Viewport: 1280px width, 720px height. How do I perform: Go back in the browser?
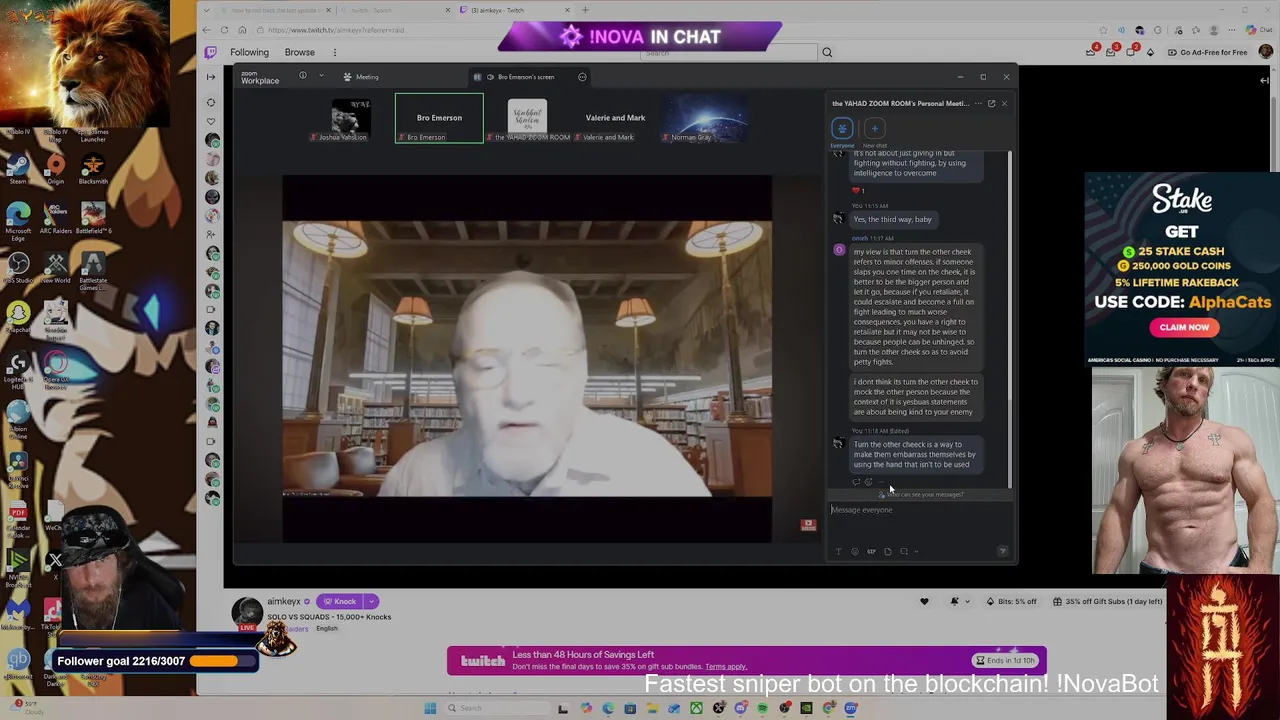click(208, 30)
